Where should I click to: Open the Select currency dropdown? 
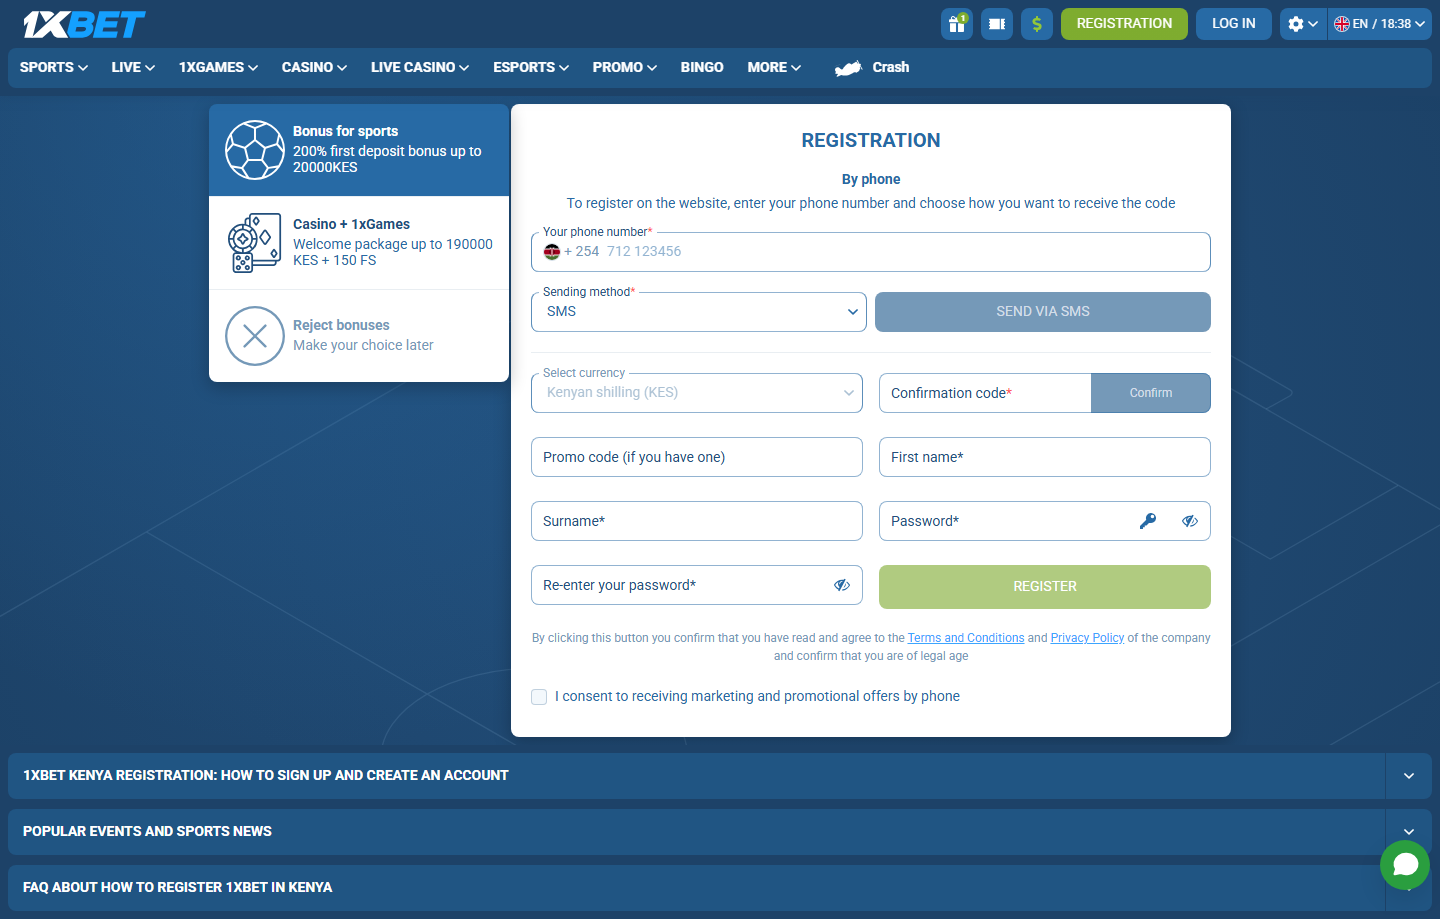point(696,393)
